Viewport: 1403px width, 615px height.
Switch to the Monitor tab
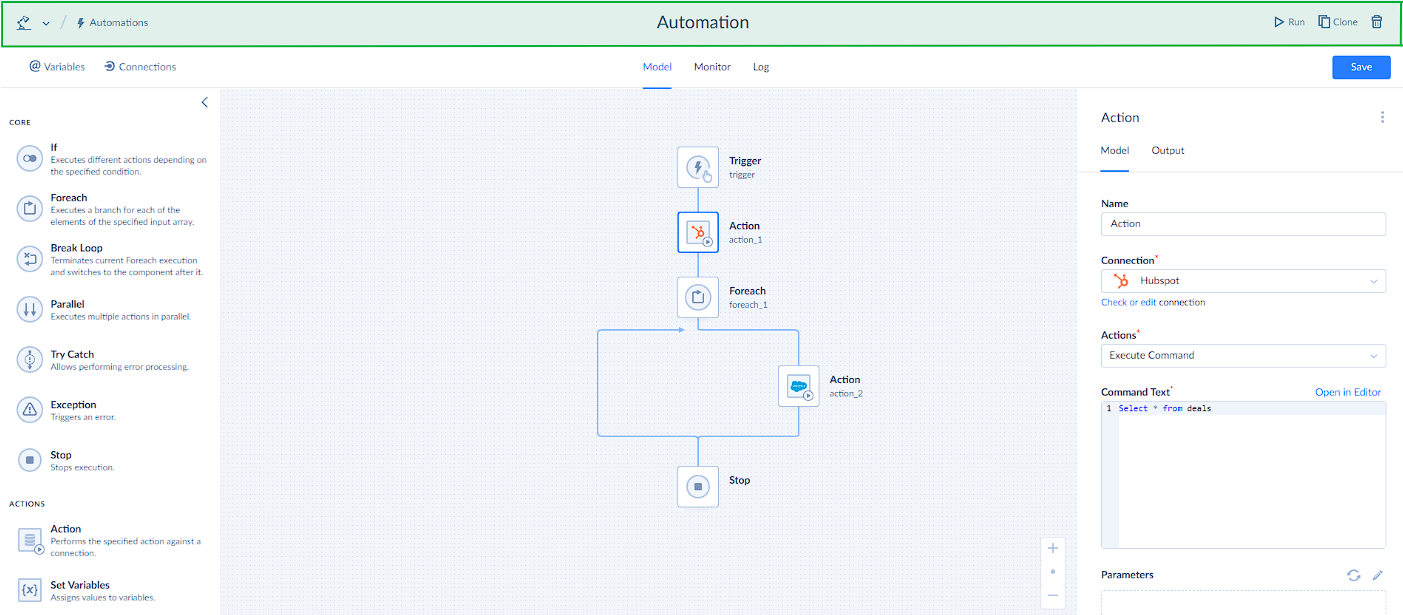tap(712, 67)
